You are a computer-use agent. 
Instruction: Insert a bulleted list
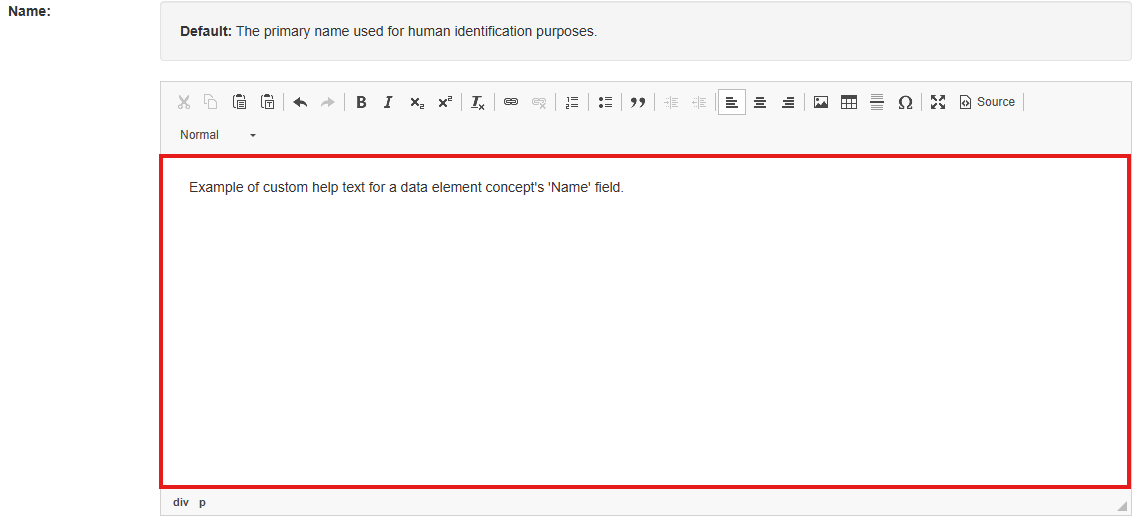605,102
